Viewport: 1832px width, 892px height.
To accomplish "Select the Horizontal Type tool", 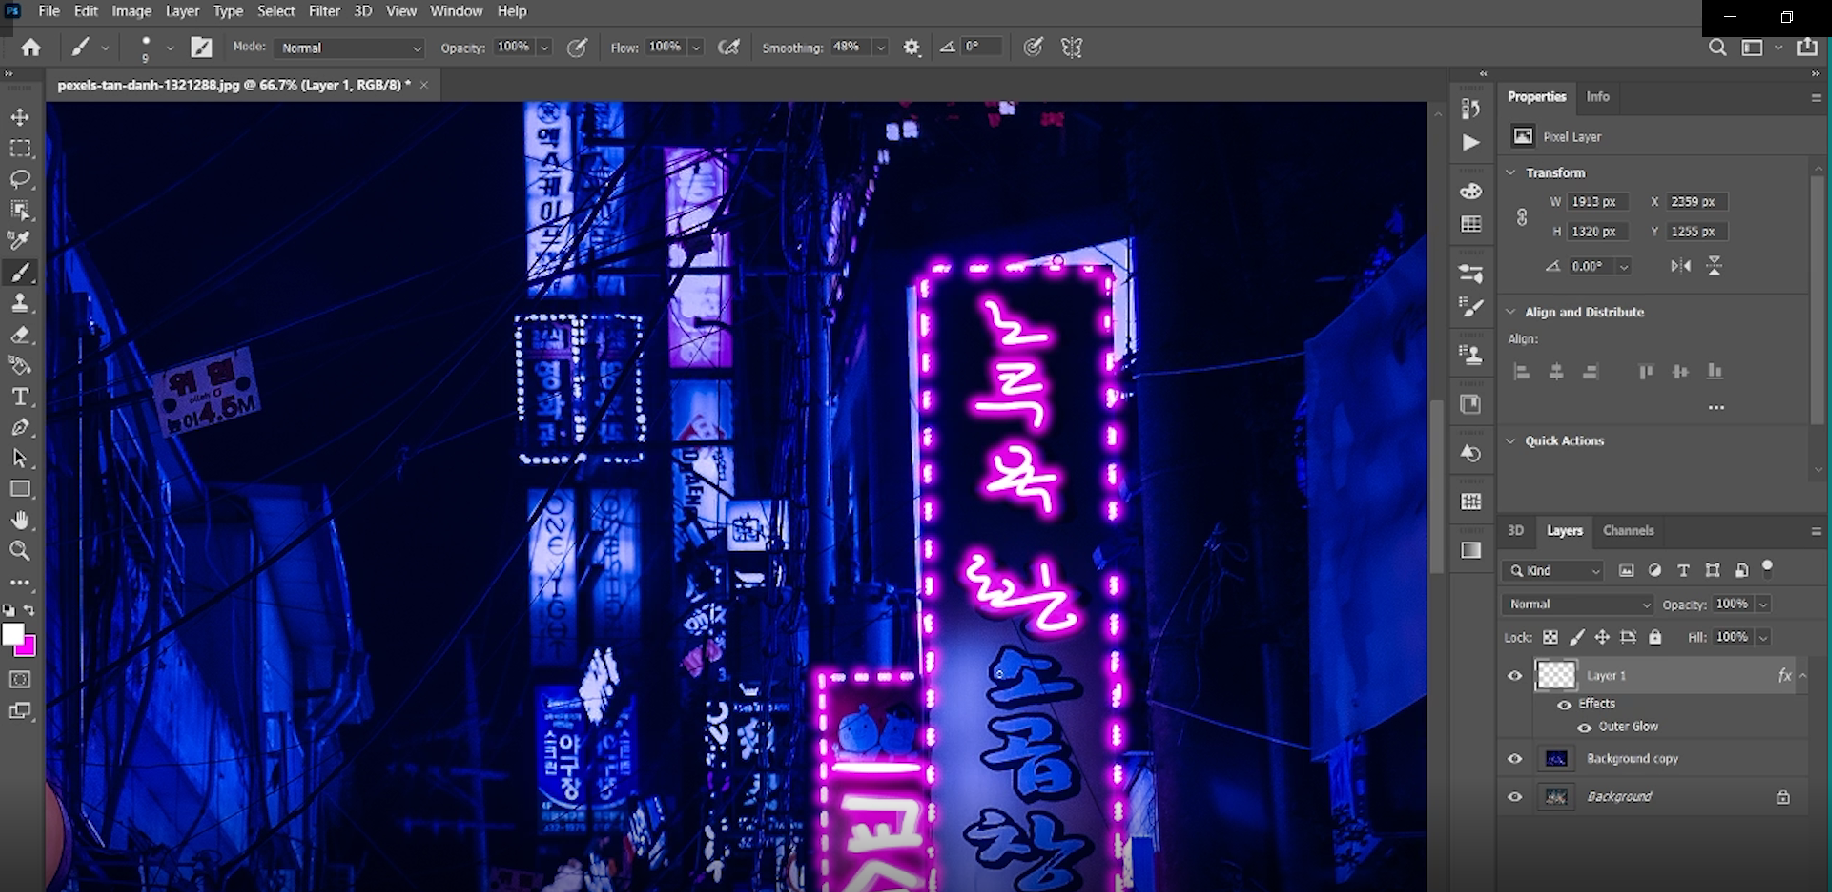I will 20,396.
